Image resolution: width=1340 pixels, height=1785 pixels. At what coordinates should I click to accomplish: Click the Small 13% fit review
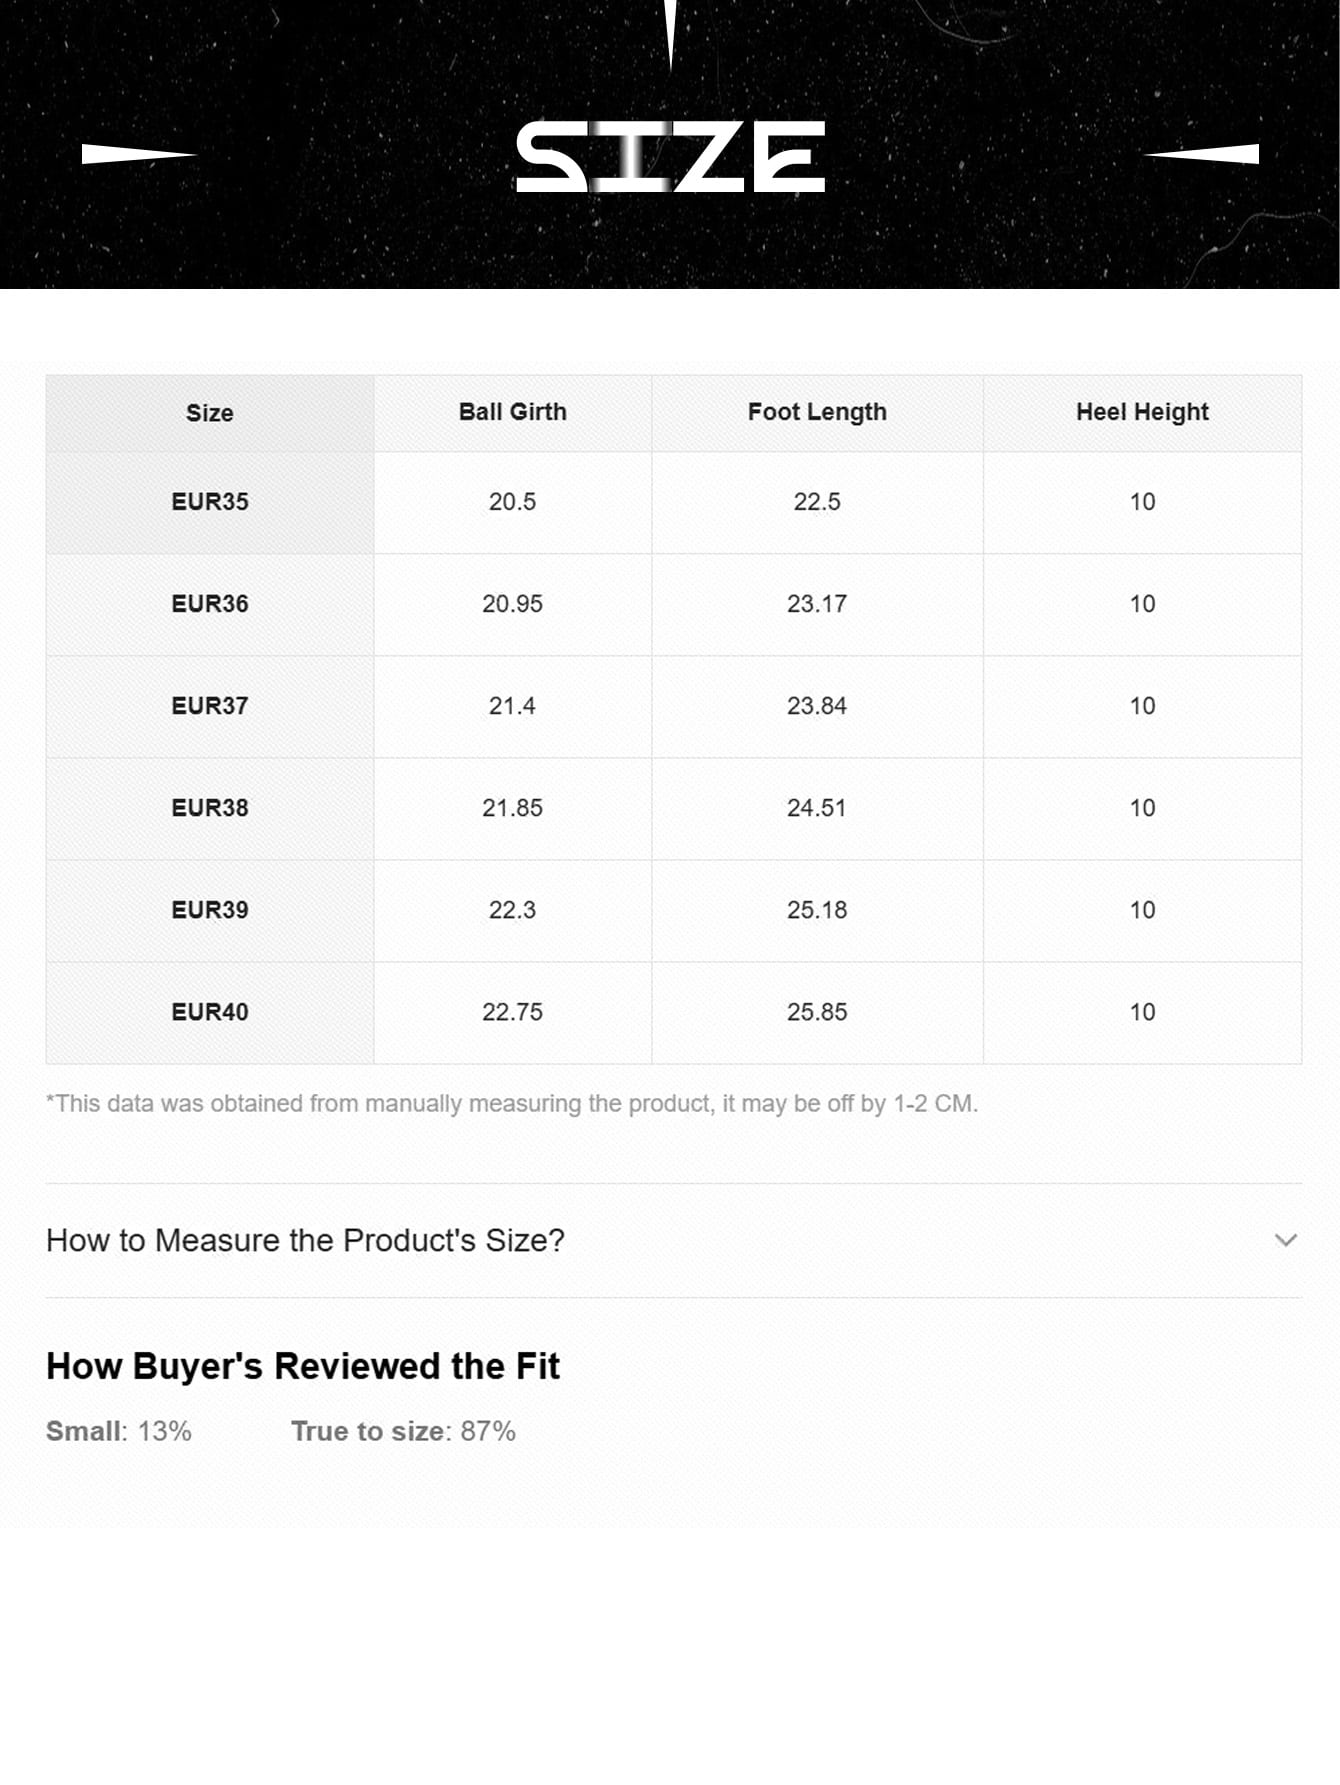pyautogui.click(x=118, y=1431)
